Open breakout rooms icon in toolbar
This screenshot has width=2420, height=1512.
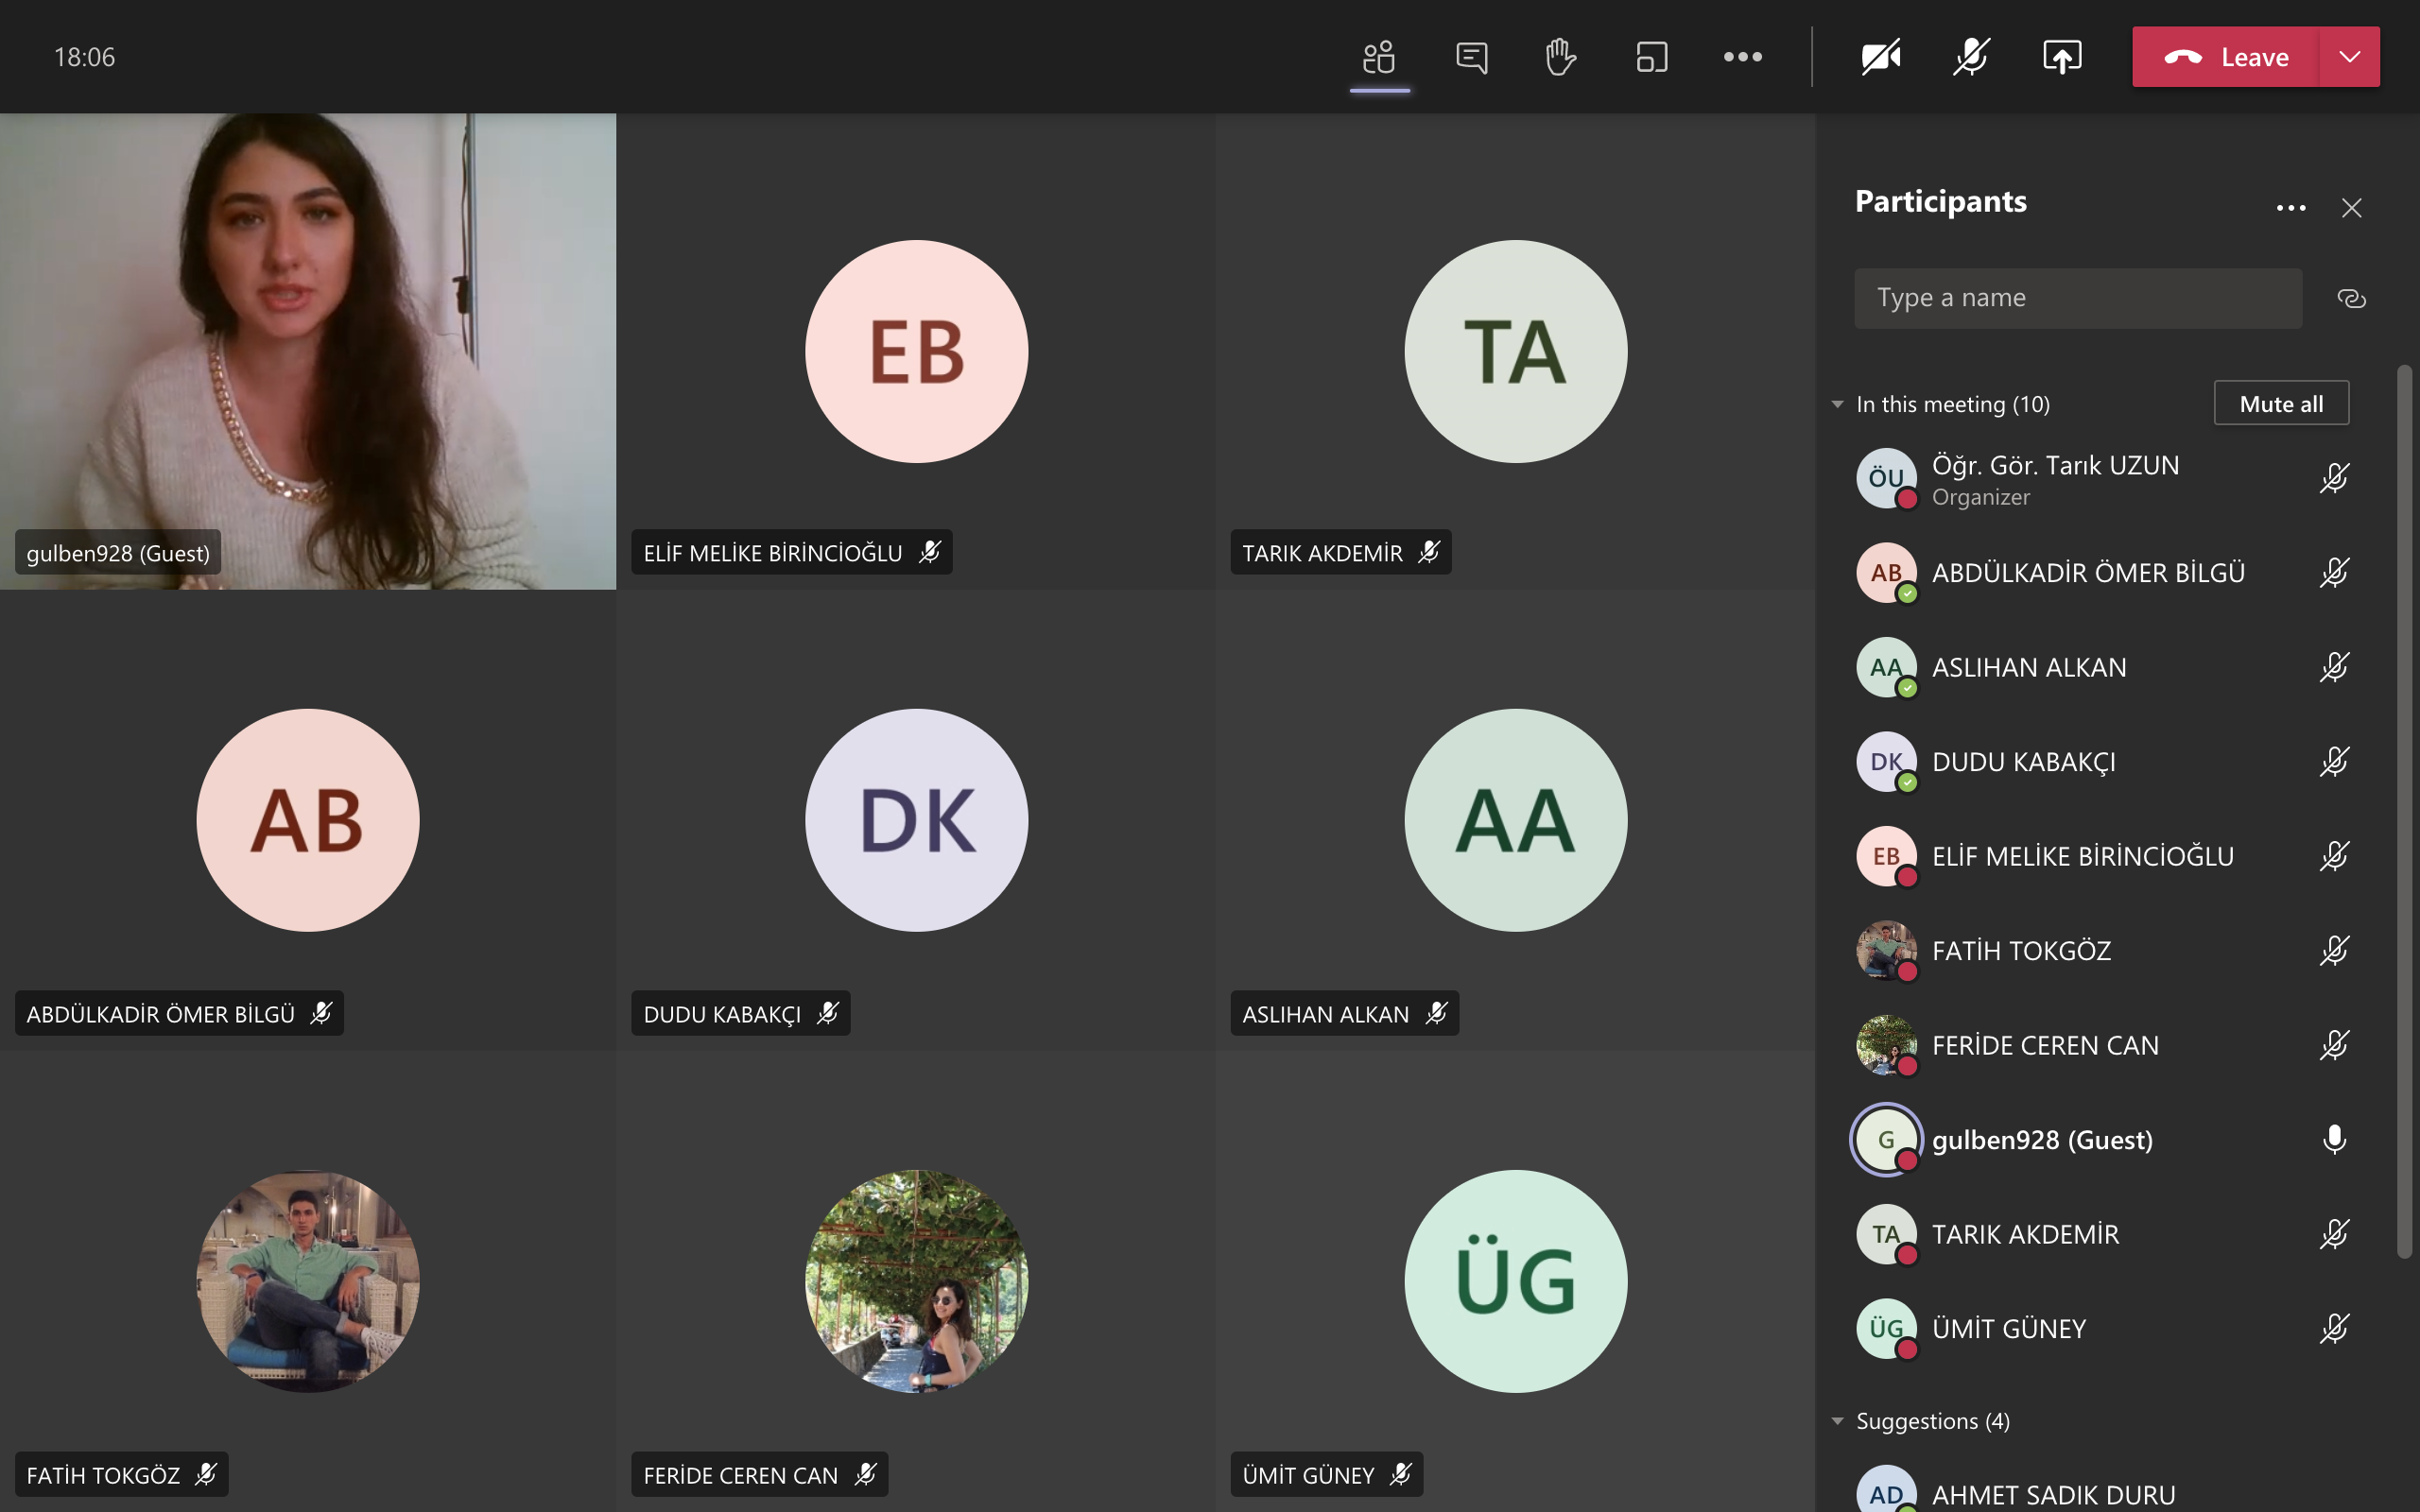(x=1651, y=57)
